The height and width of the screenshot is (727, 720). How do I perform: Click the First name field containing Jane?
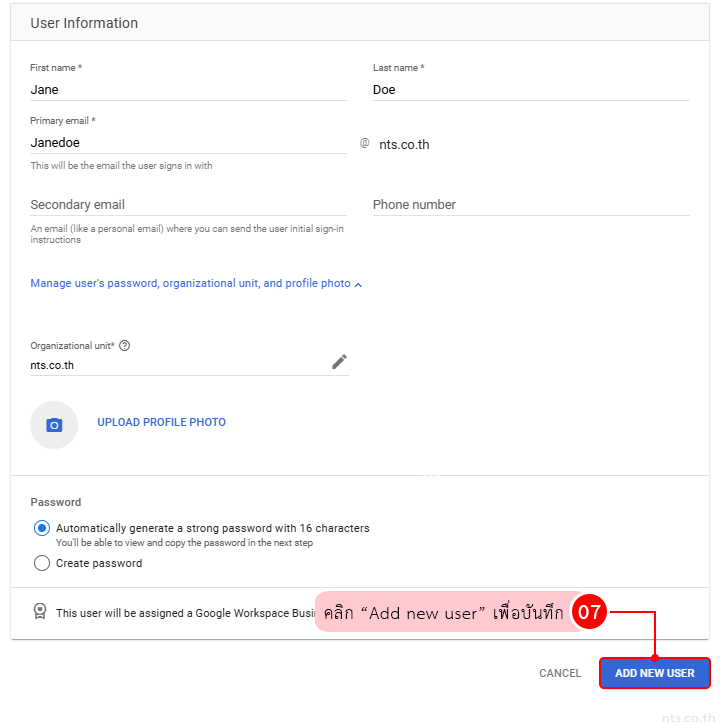click(188, 90)
